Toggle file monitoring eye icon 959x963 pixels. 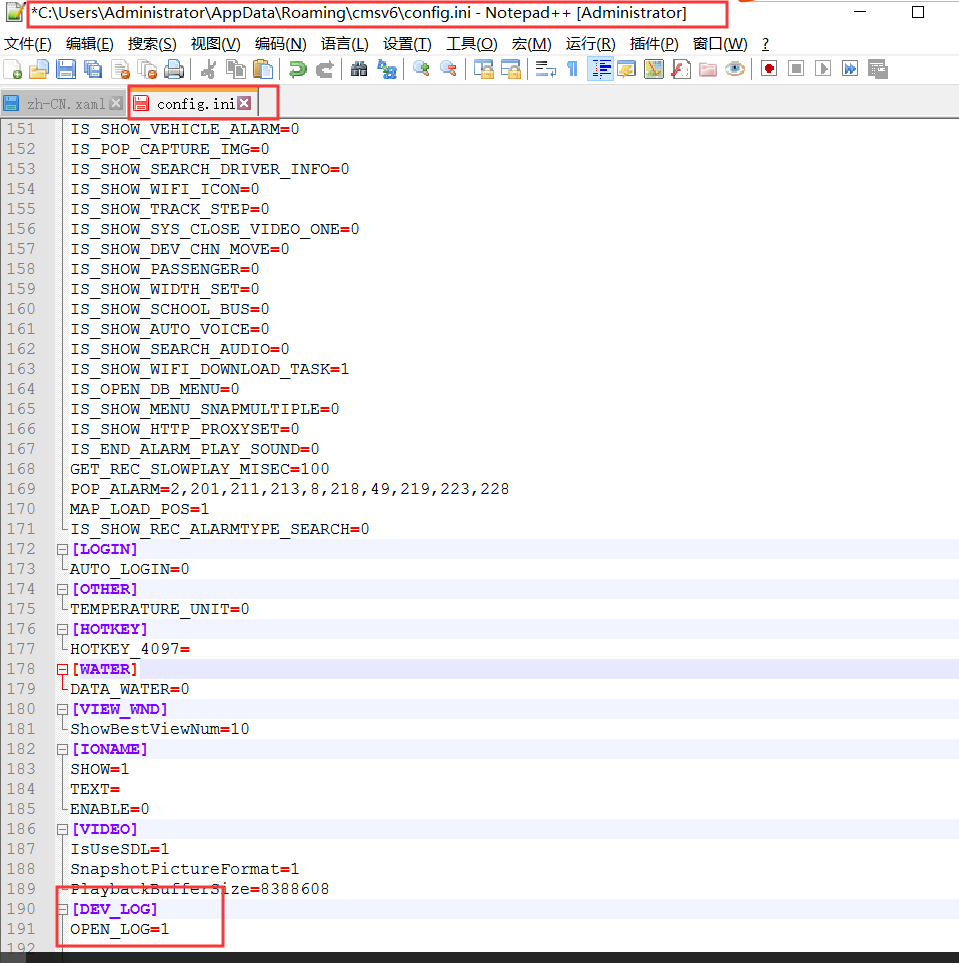735,69
